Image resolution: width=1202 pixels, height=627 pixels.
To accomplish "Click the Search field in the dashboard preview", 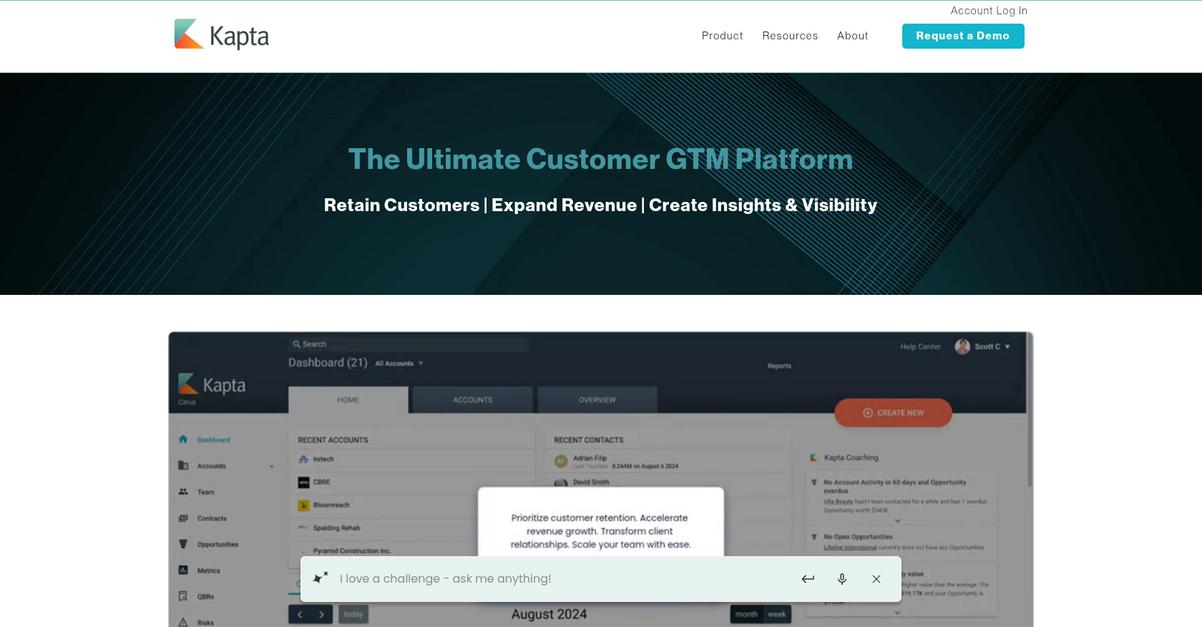I will click(x=408, y=344).
